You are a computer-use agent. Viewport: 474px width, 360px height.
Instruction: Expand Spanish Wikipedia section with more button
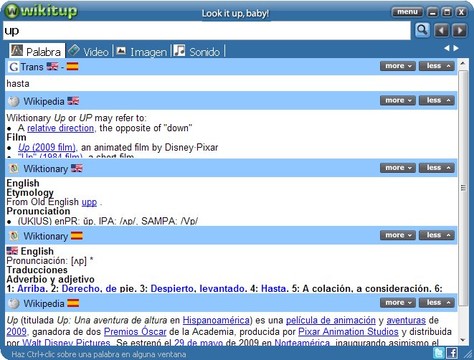point(398,303)
